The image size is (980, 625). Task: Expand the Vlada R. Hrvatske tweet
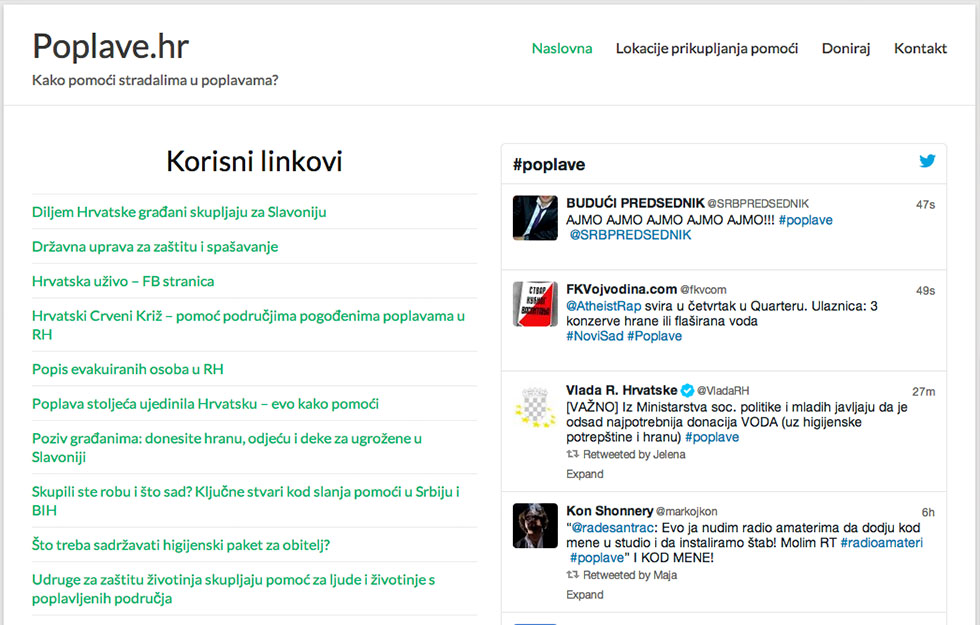tap(585, 474)
